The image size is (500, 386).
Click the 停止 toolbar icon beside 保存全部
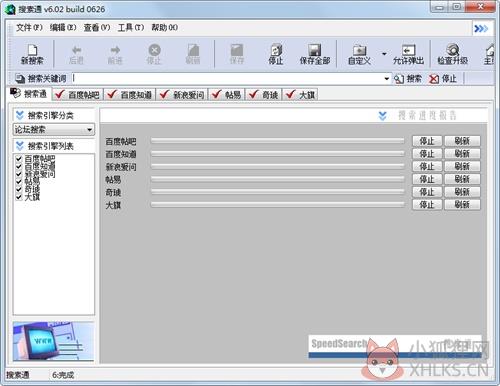pyautogui.click(x=276, y=50)
